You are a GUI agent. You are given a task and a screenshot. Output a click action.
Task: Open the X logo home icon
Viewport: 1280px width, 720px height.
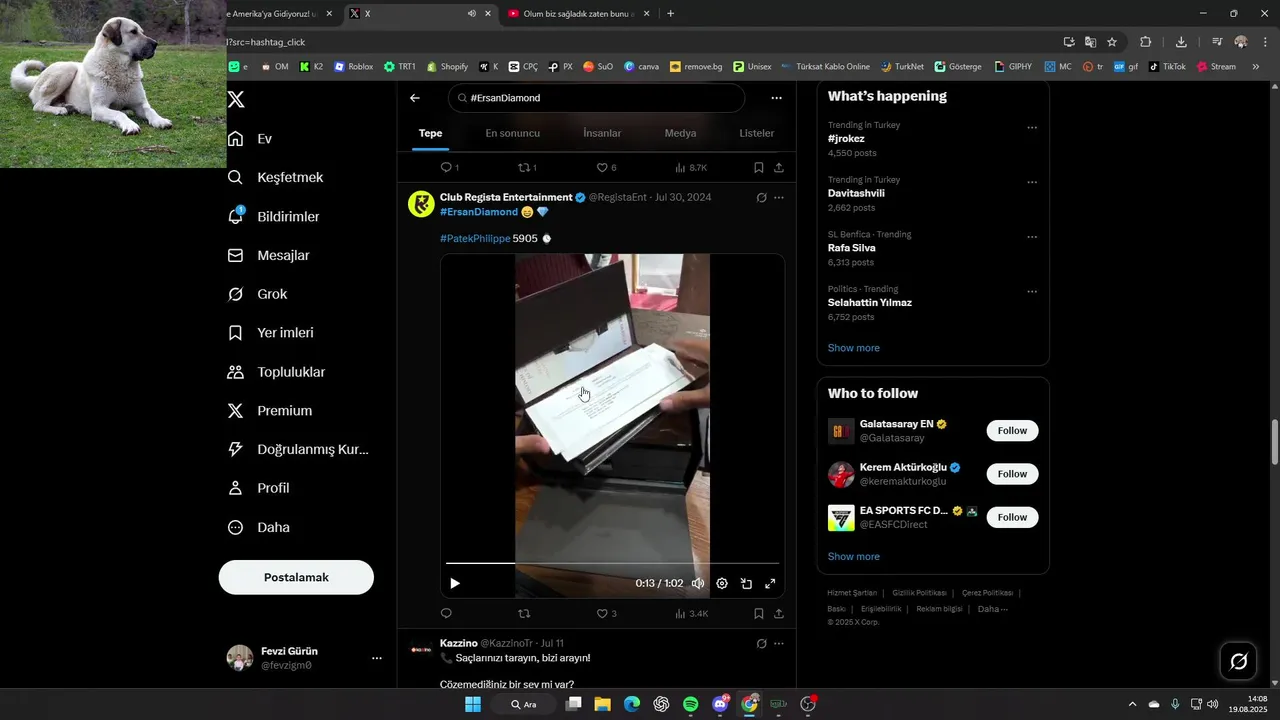coord(236,99)
